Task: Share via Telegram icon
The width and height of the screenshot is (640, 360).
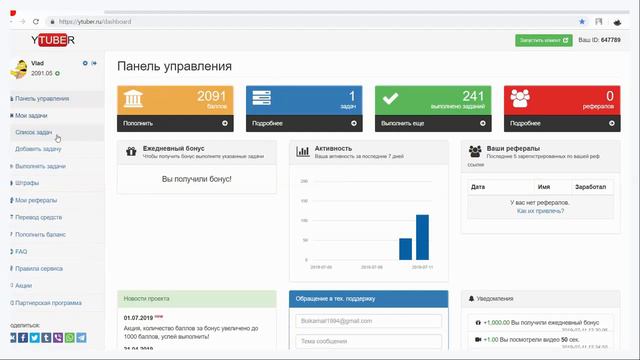Action: point(81,338)
